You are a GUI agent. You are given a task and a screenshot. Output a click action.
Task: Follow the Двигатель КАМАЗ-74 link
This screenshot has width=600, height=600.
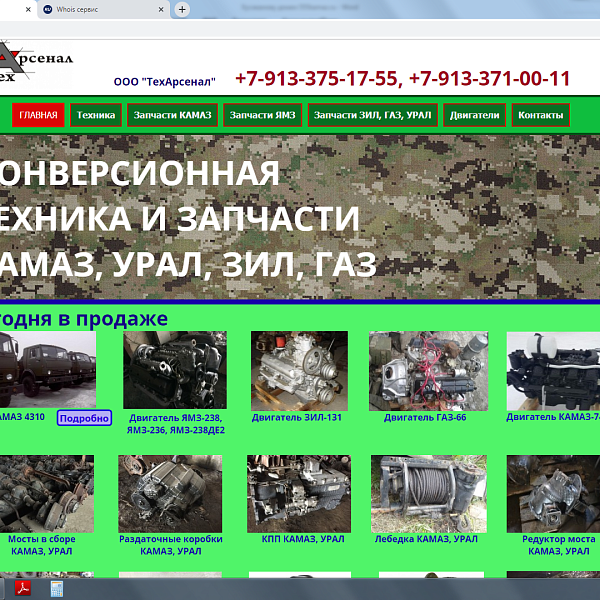(x=553, y=417)
